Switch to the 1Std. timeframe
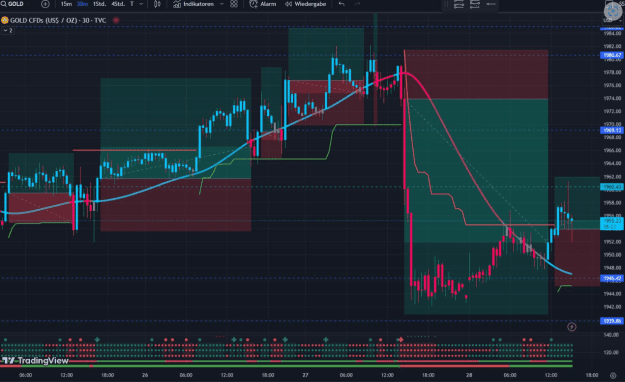The image size is (625, 382). point(99,4)
